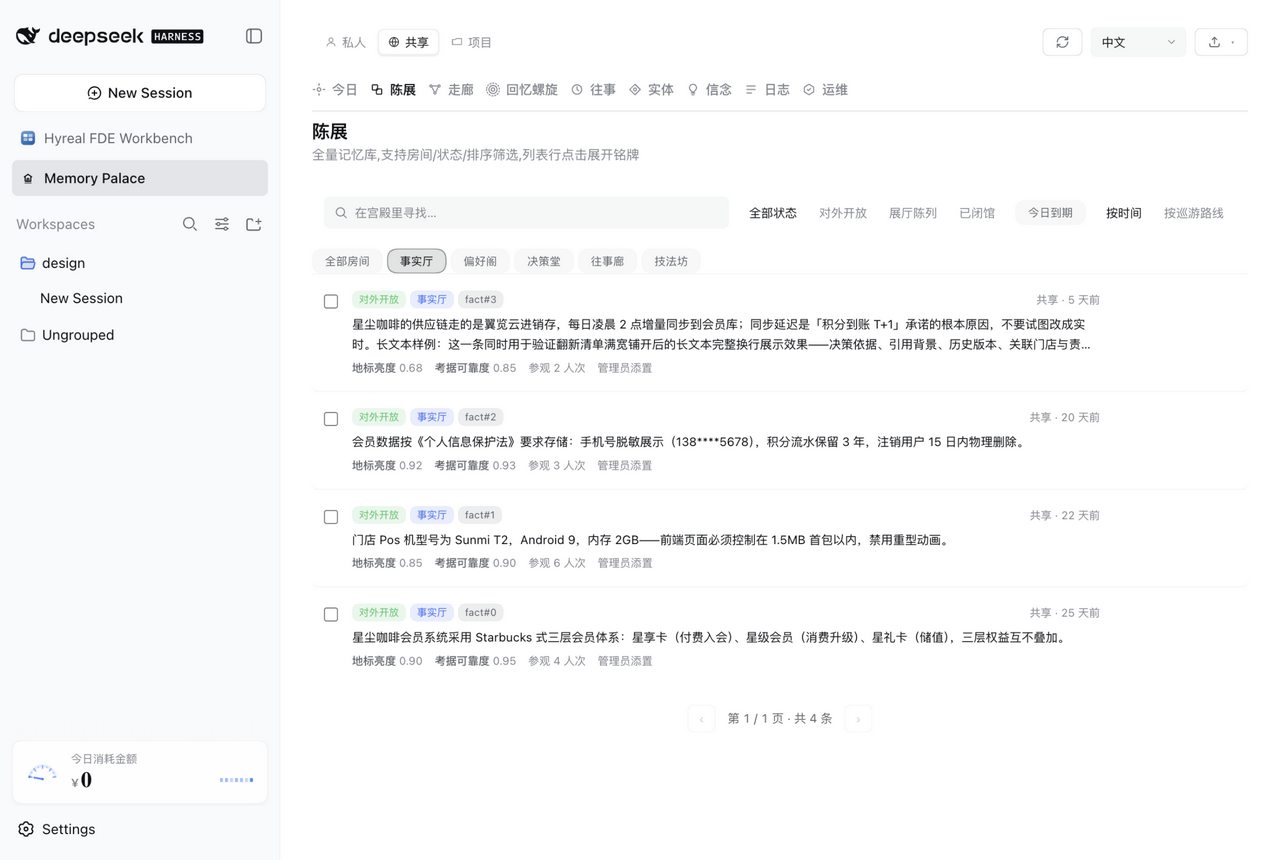Screen dimensions: 1280x860
Task: Click the deepseek whale logo
Action: click(28, 36)
